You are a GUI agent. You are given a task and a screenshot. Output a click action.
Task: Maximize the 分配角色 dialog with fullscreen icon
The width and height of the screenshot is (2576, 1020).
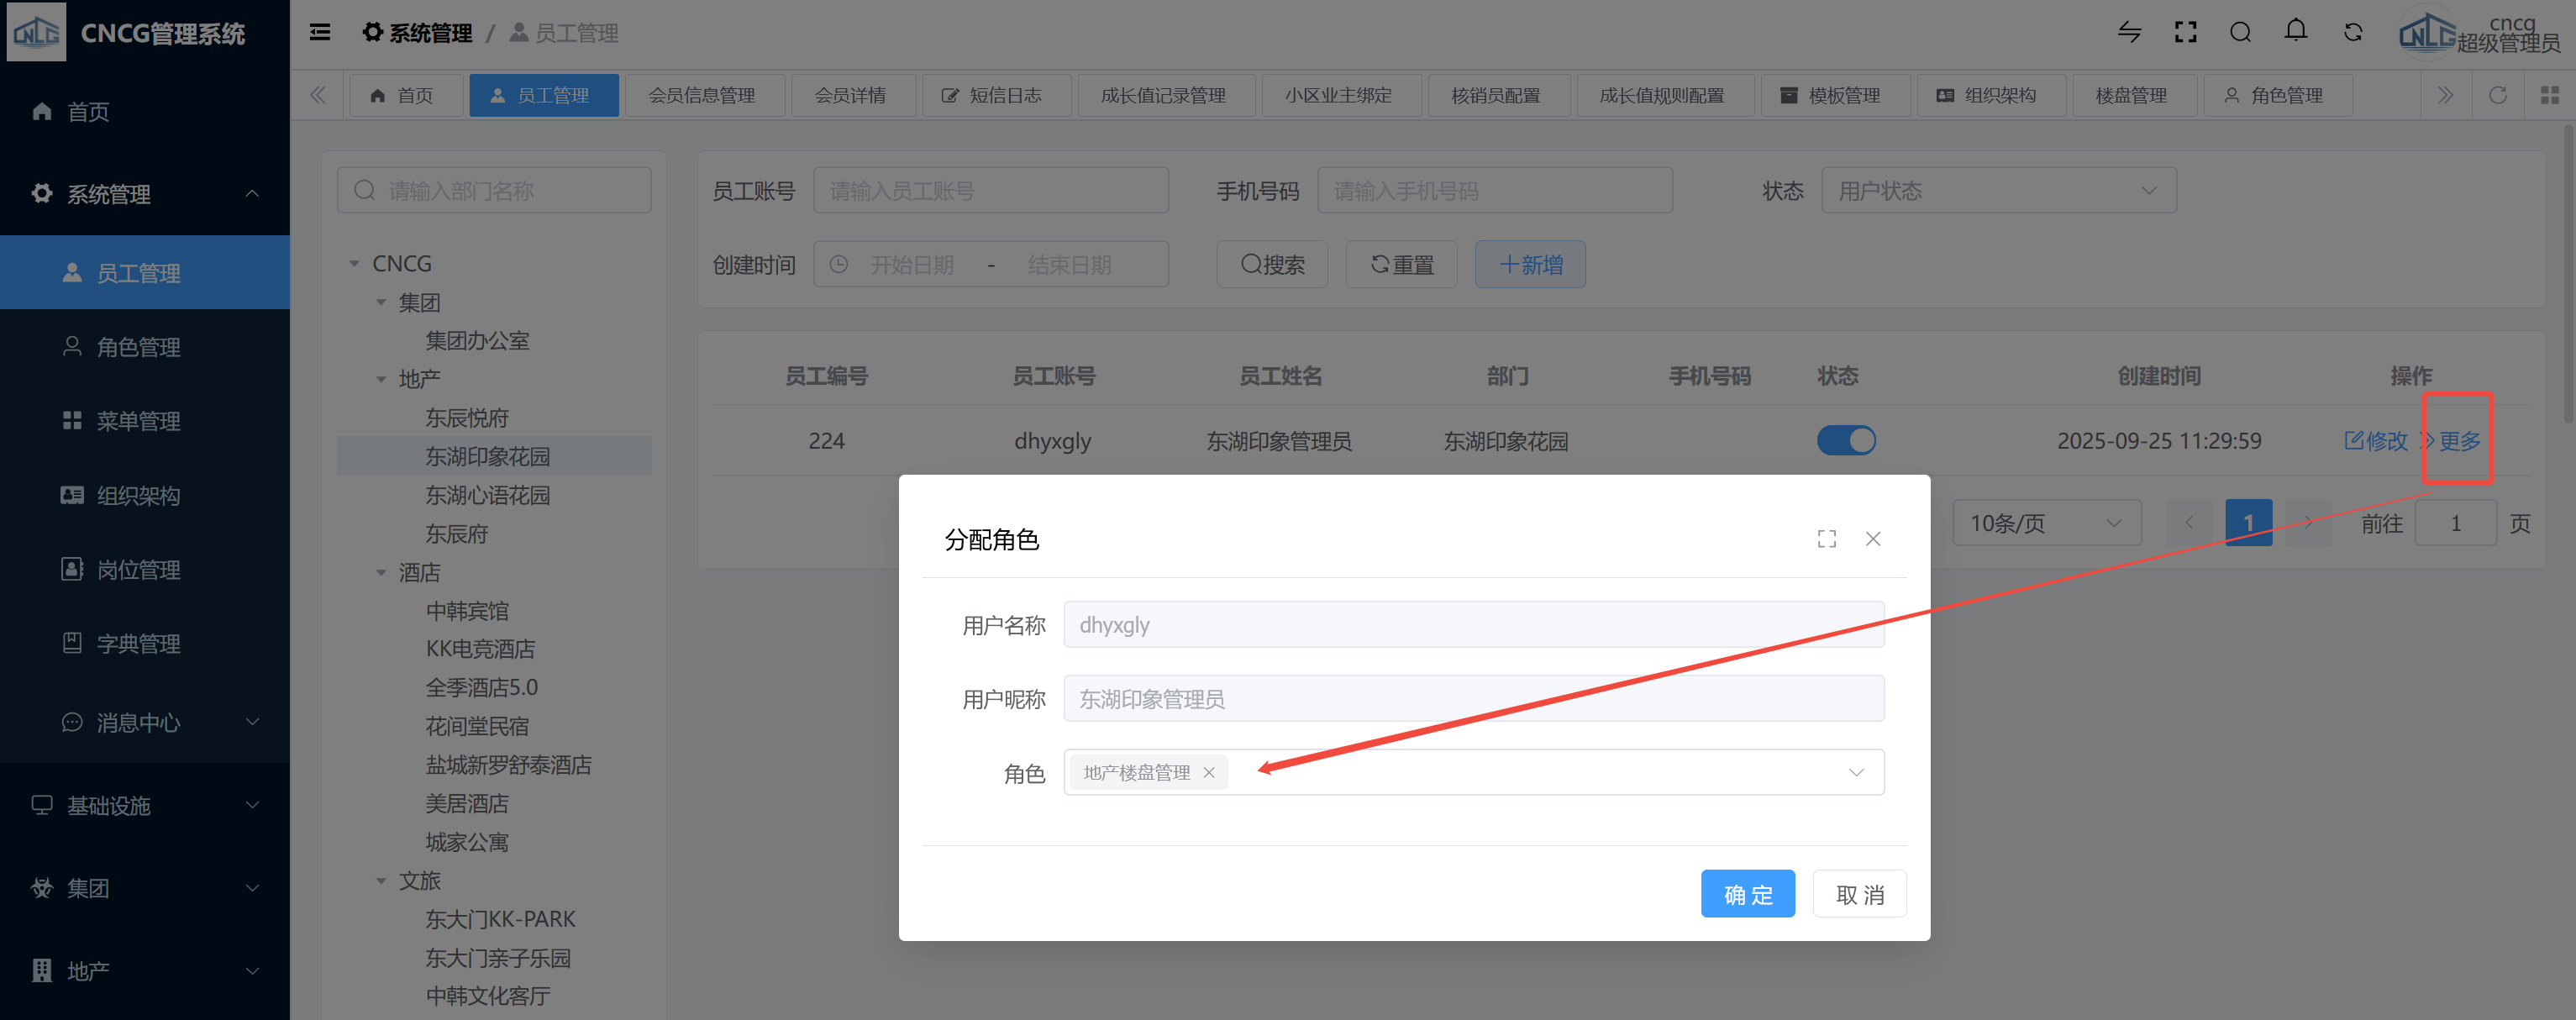[1826, 539]
